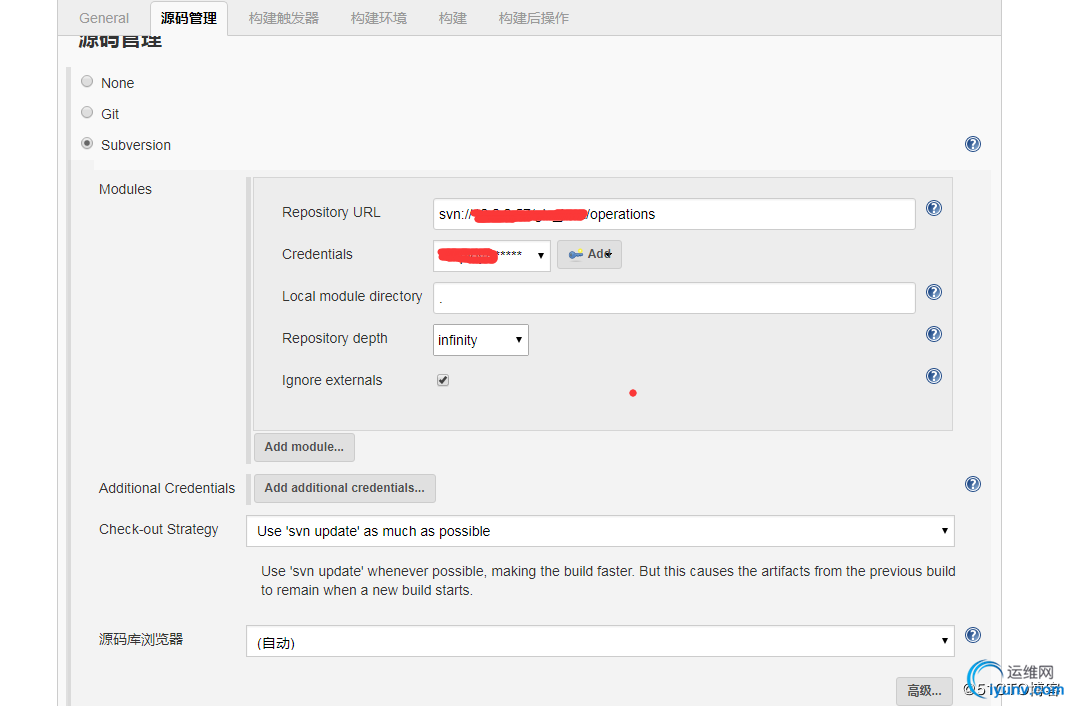1070x706 pixels.
Task: Click the Additional Credentials label
Action: 167,488
